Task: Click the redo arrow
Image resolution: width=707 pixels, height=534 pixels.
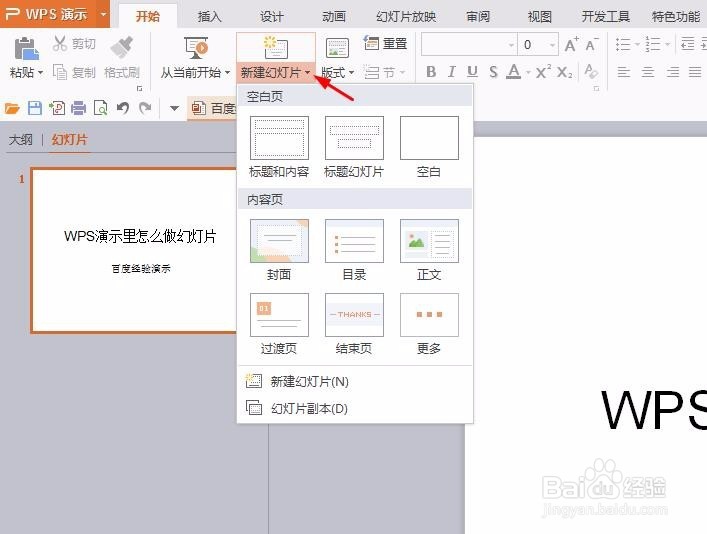Action: (145, 108)
